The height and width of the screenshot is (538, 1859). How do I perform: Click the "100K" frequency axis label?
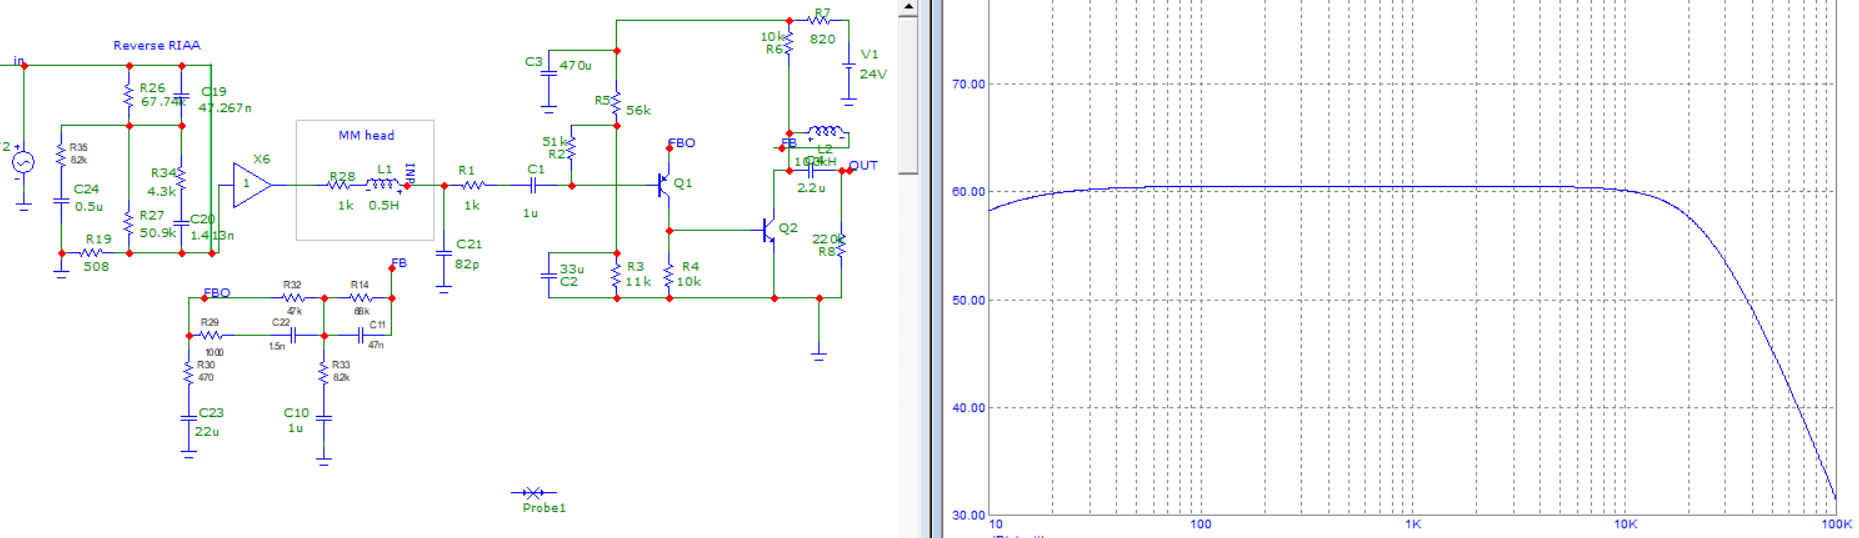pyautogui.click(x=1837, y=524)
